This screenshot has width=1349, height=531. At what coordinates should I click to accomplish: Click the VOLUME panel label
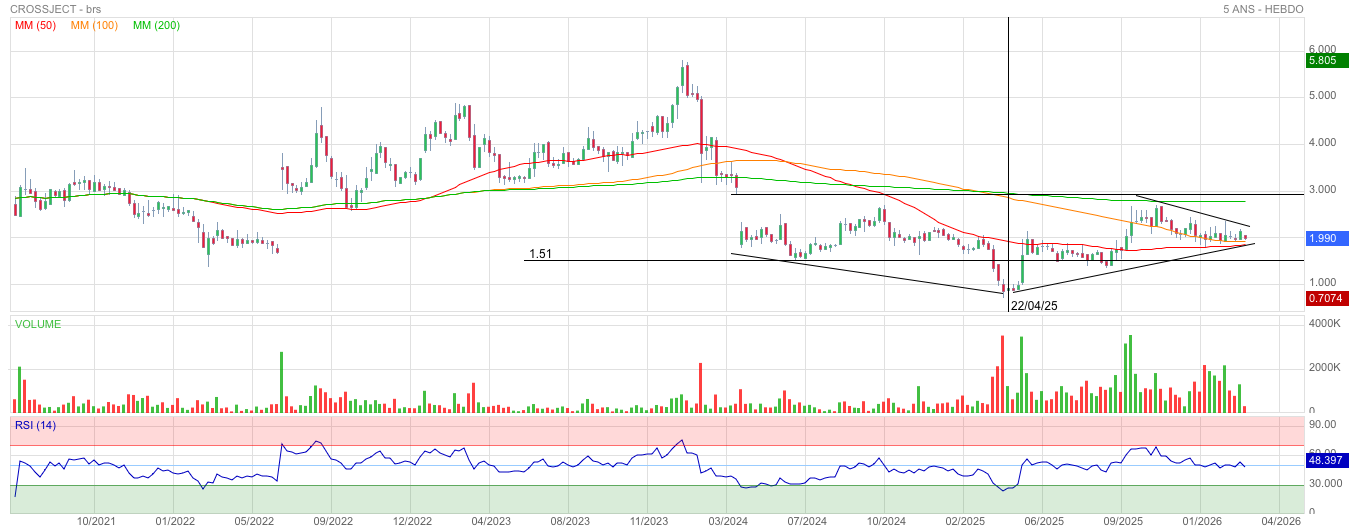(37, 324)
